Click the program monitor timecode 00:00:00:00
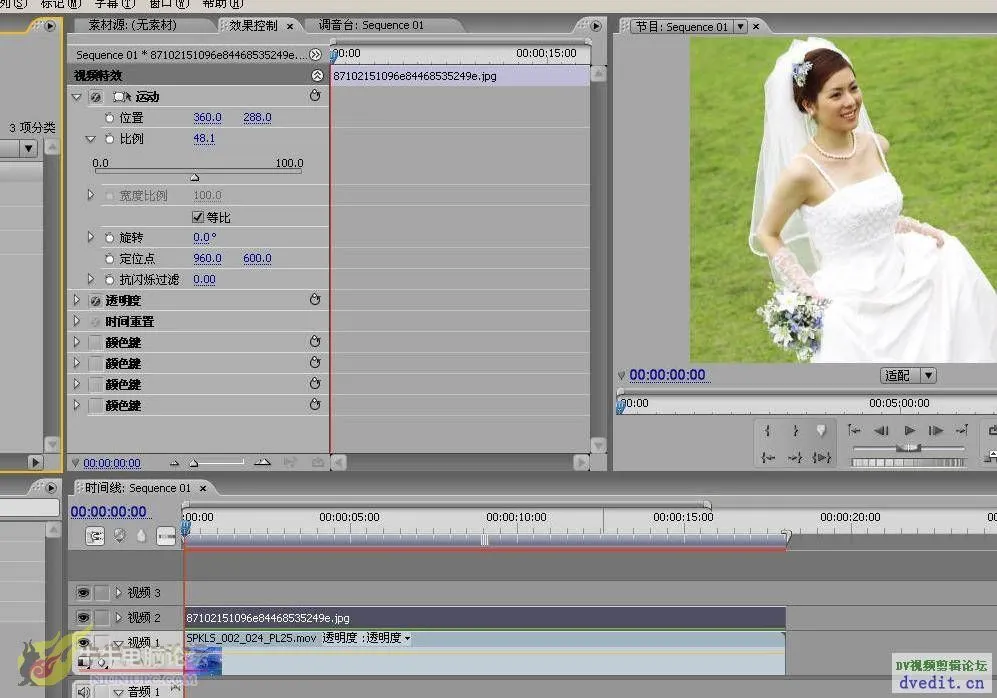 pos(667,375)
